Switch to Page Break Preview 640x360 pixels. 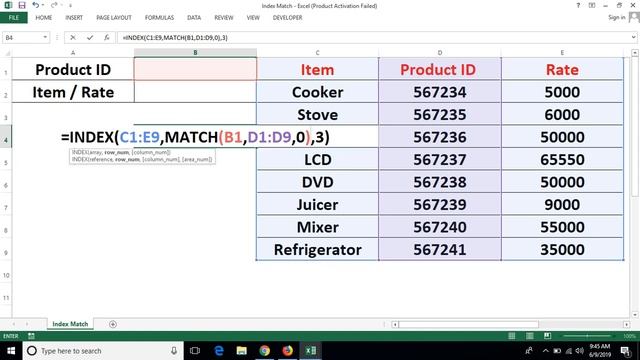coord(547,336)
